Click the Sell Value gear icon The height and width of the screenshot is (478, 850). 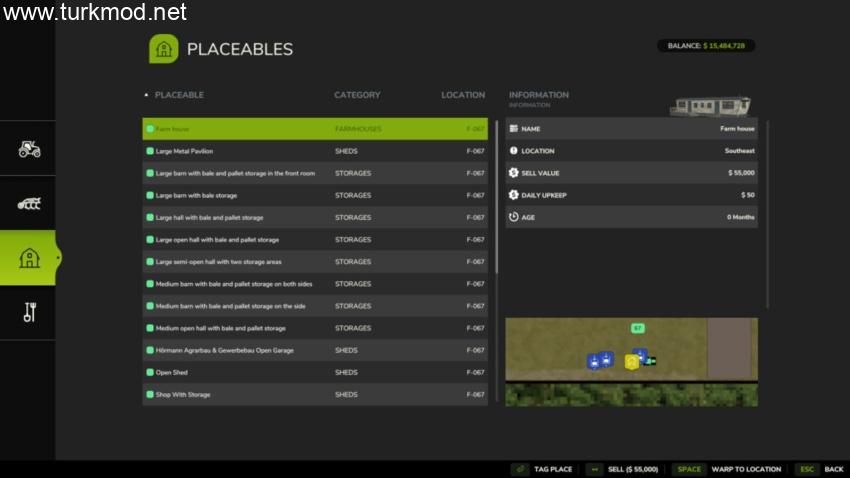(513, 173)
